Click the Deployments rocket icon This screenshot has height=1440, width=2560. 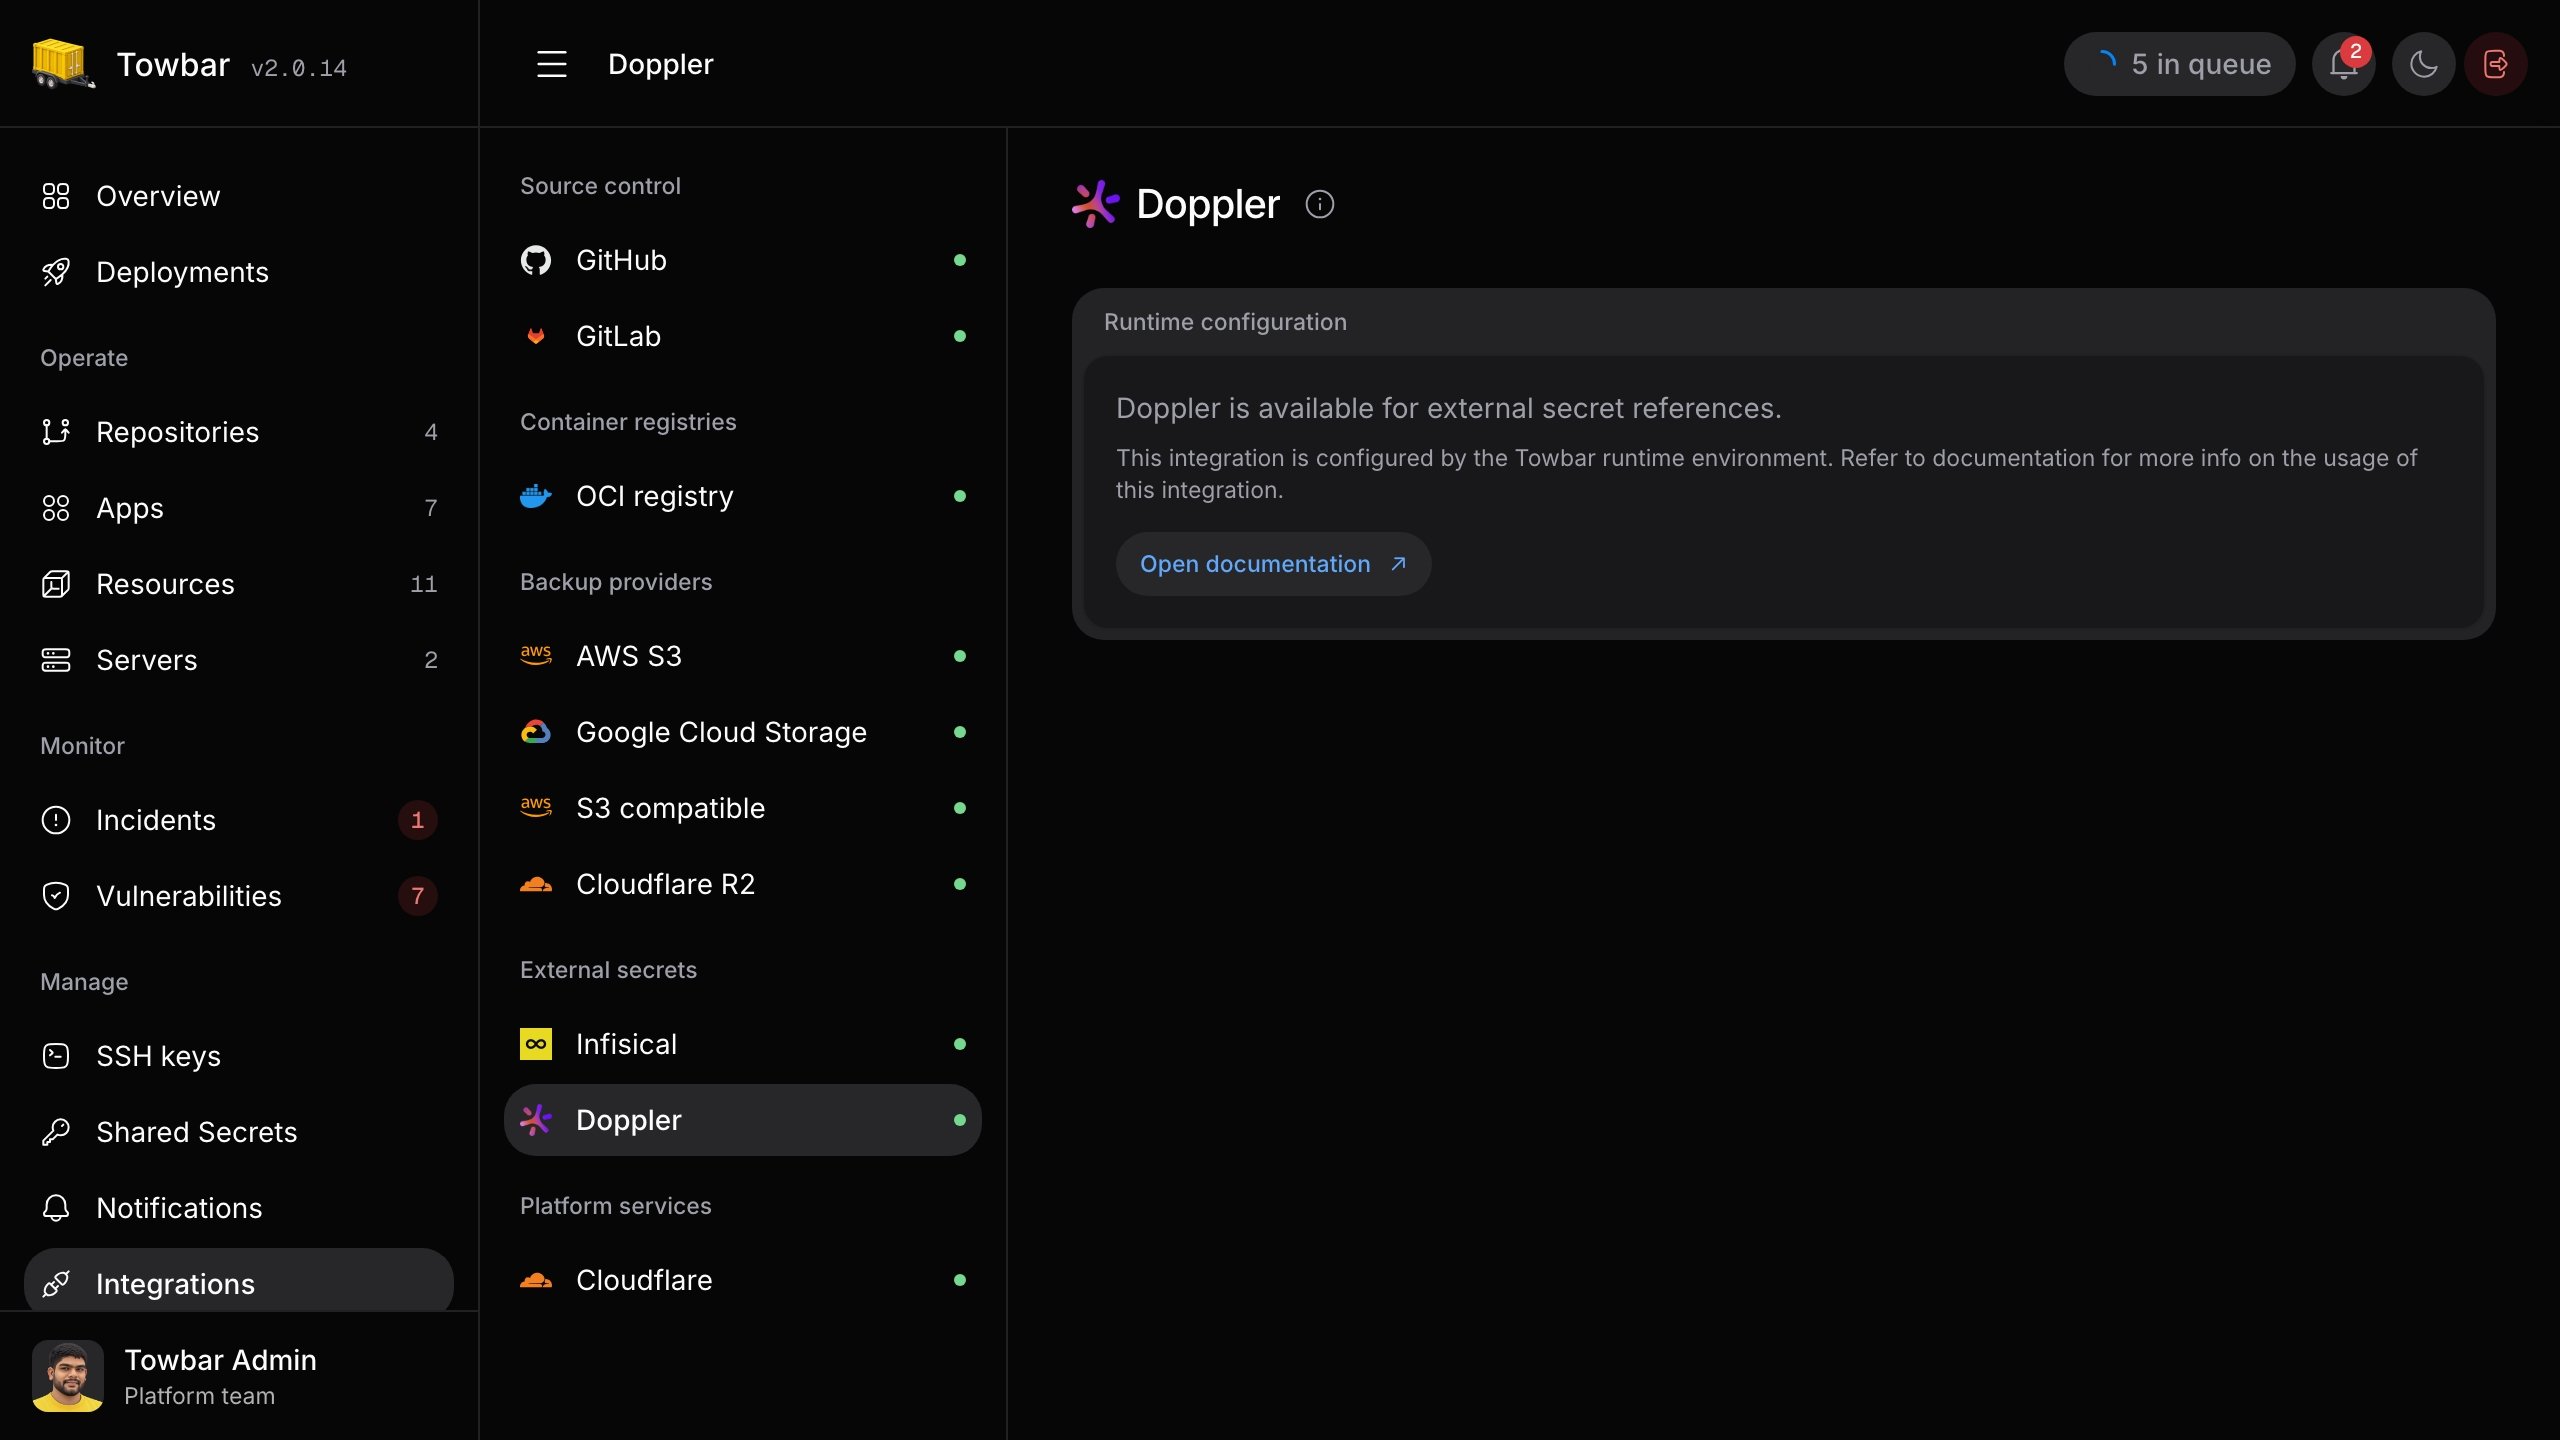click(x=56, y=272)
